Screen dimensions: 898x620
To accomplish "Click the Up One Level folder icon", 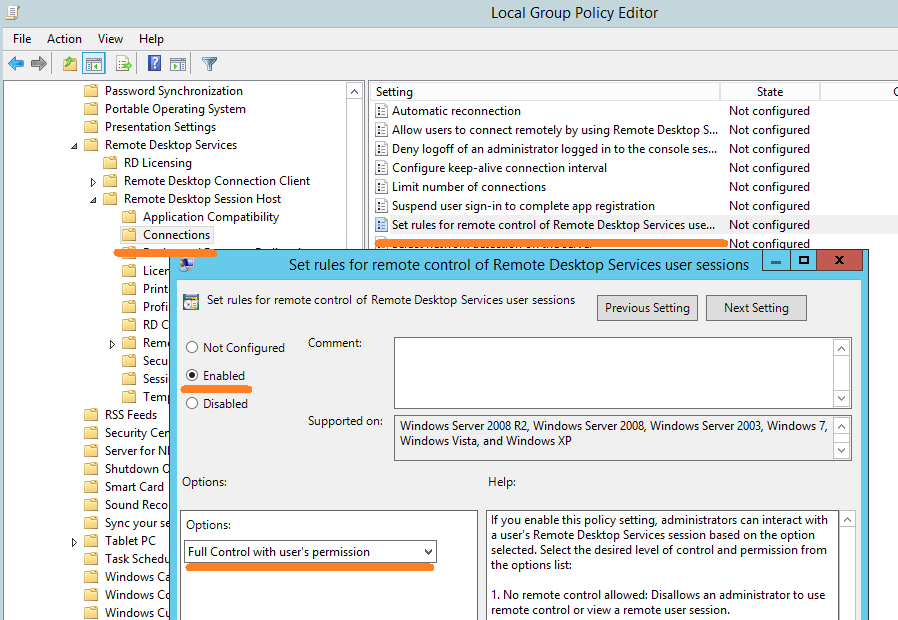I will click(69, 64).
